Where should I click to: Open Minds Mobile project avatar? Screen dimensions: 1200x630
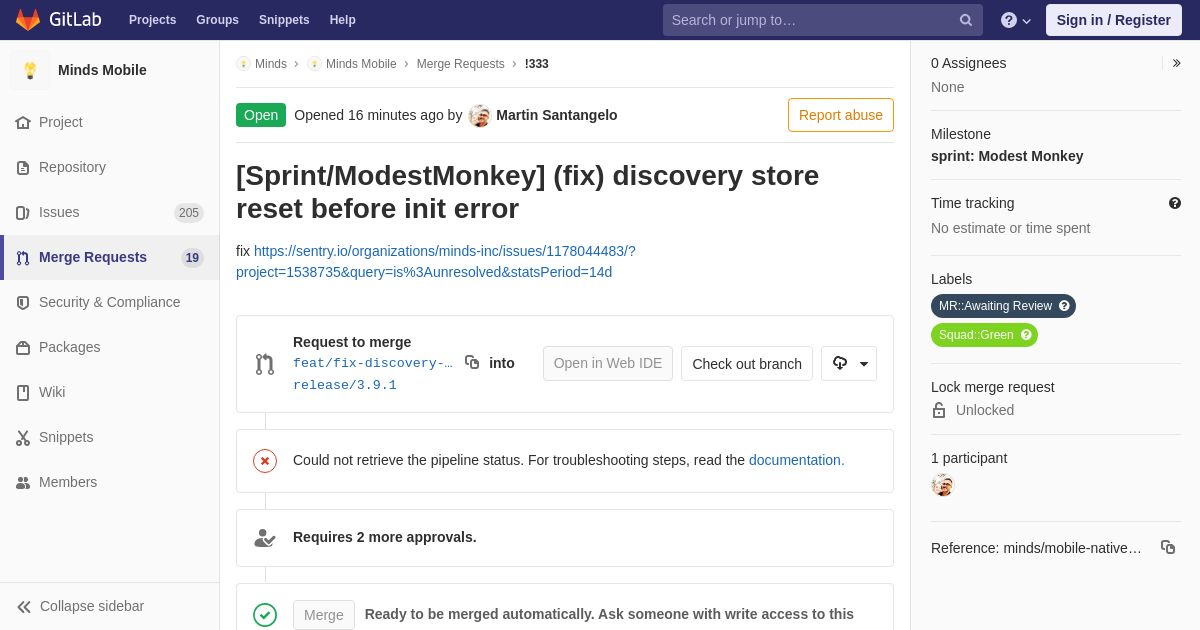[x=30, y=70]
